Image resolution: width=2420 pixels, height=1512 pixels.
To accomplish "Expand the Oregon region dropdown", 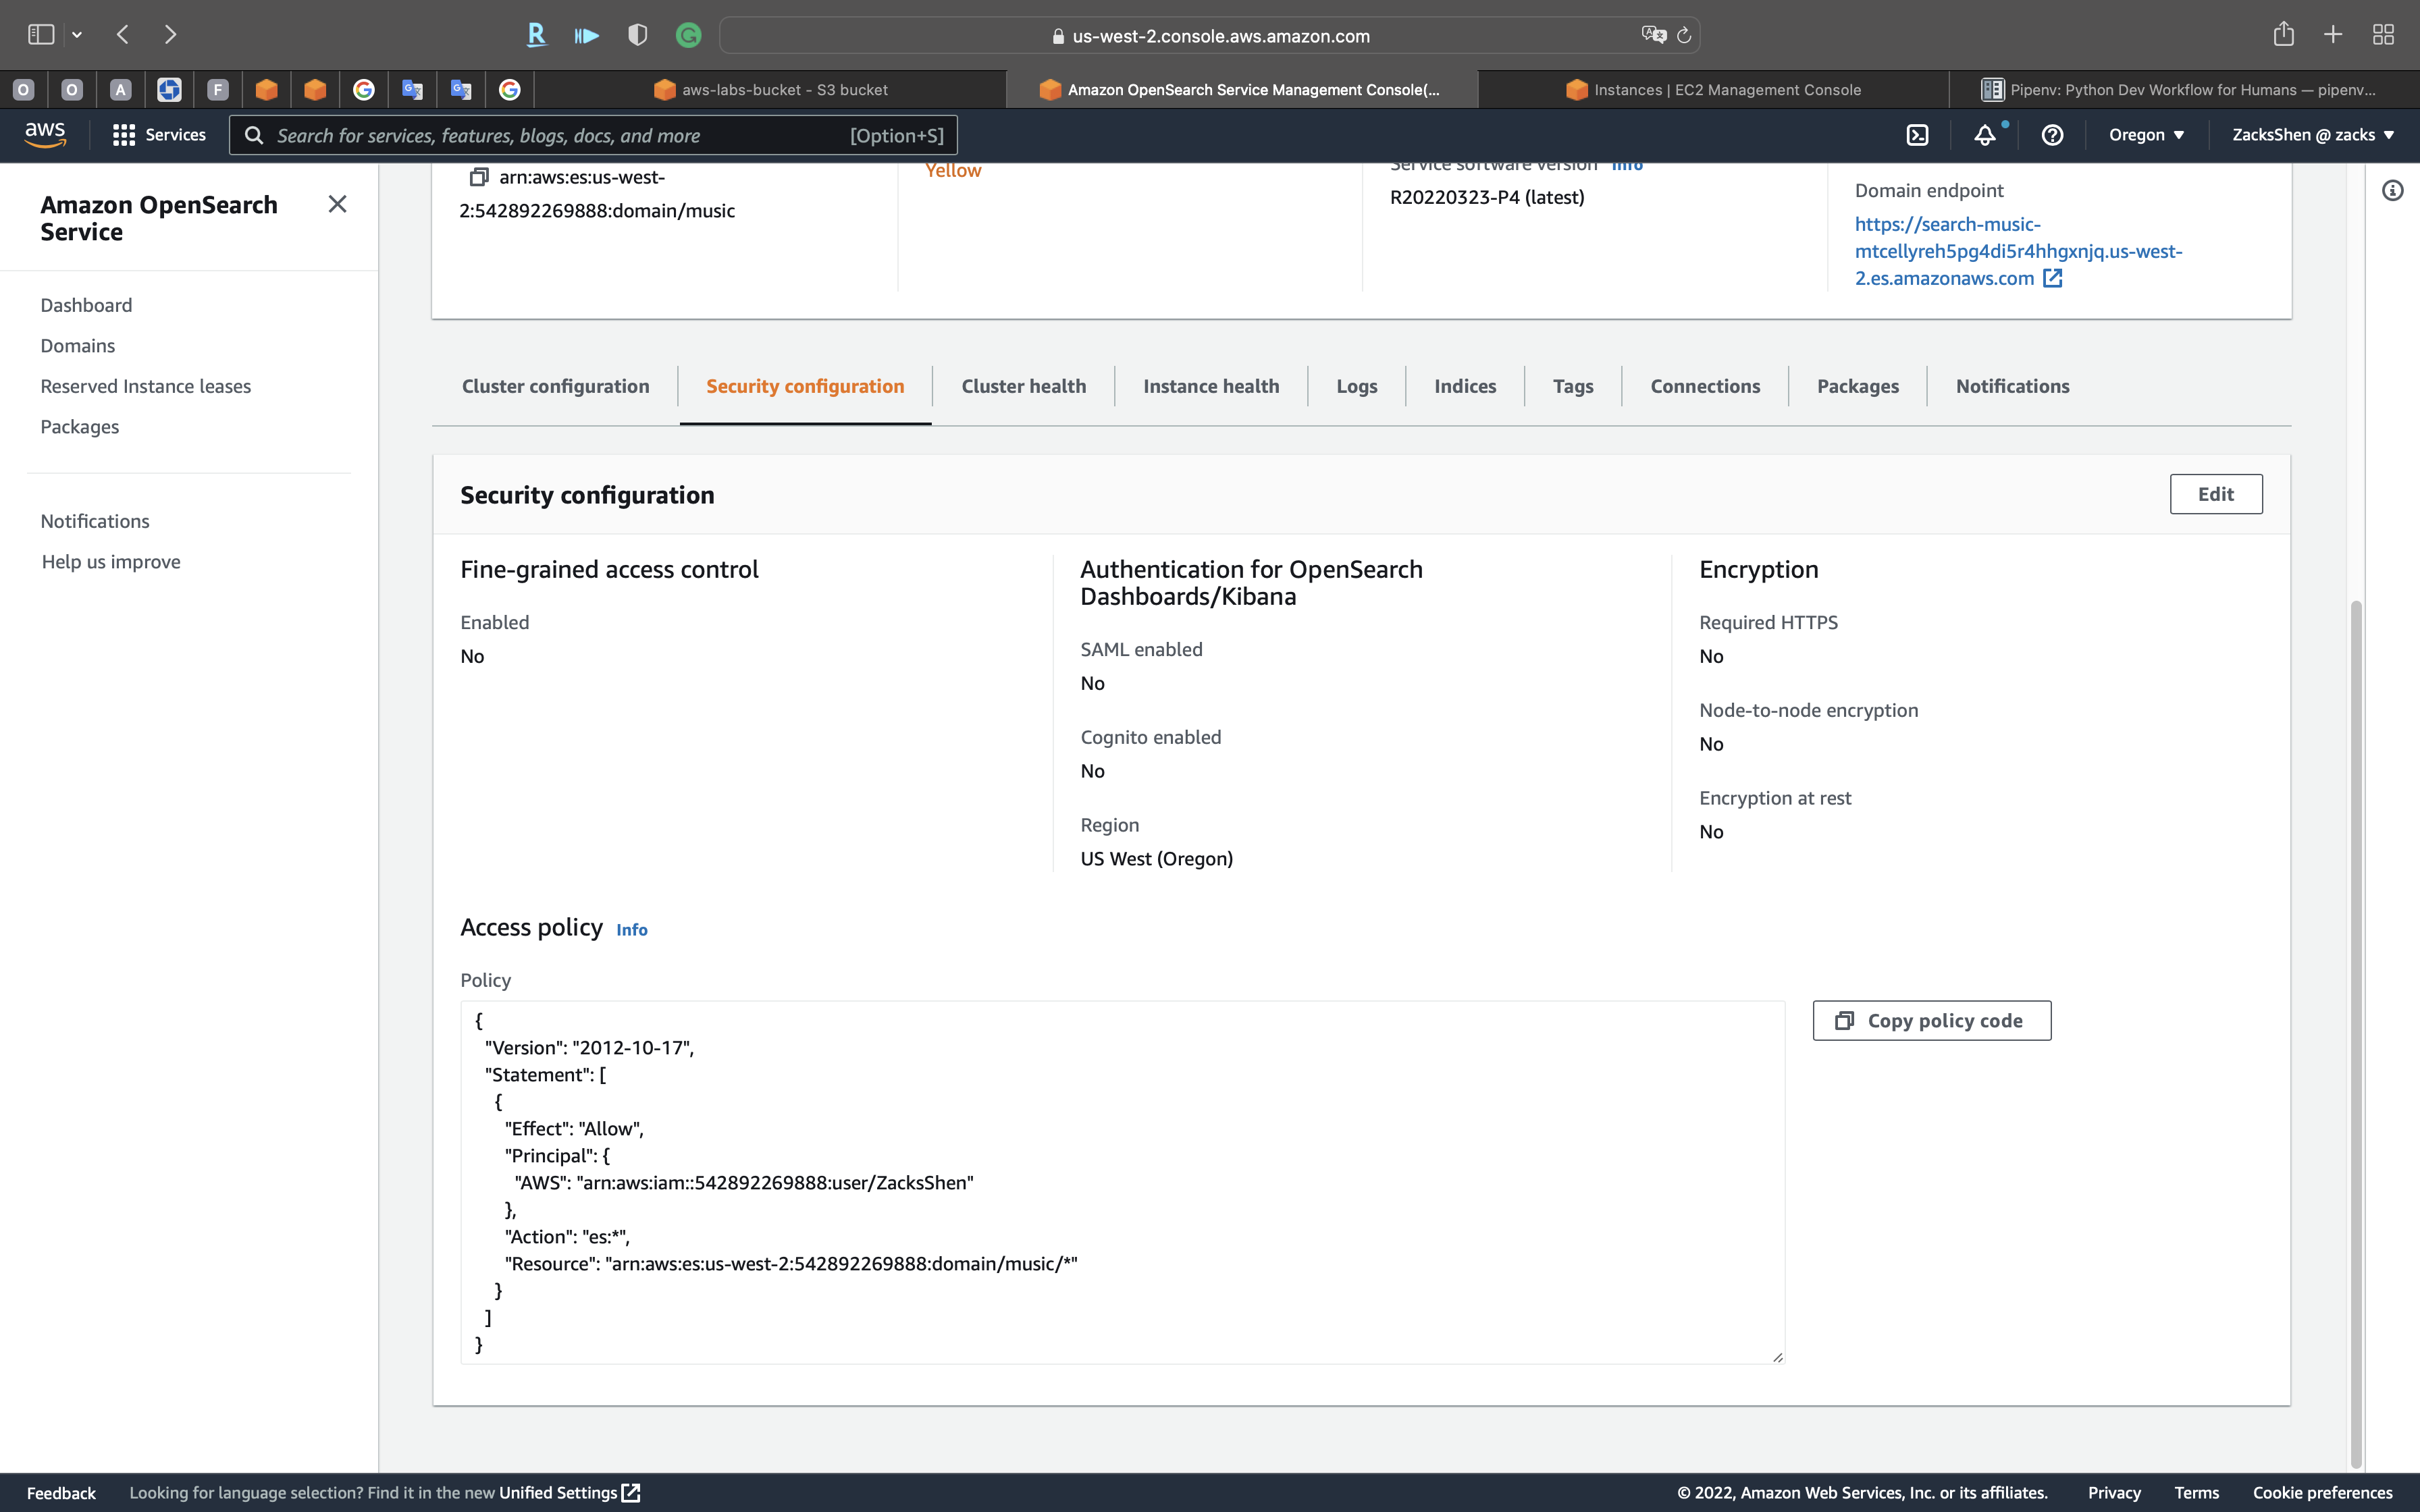I will pos(2146,135).
